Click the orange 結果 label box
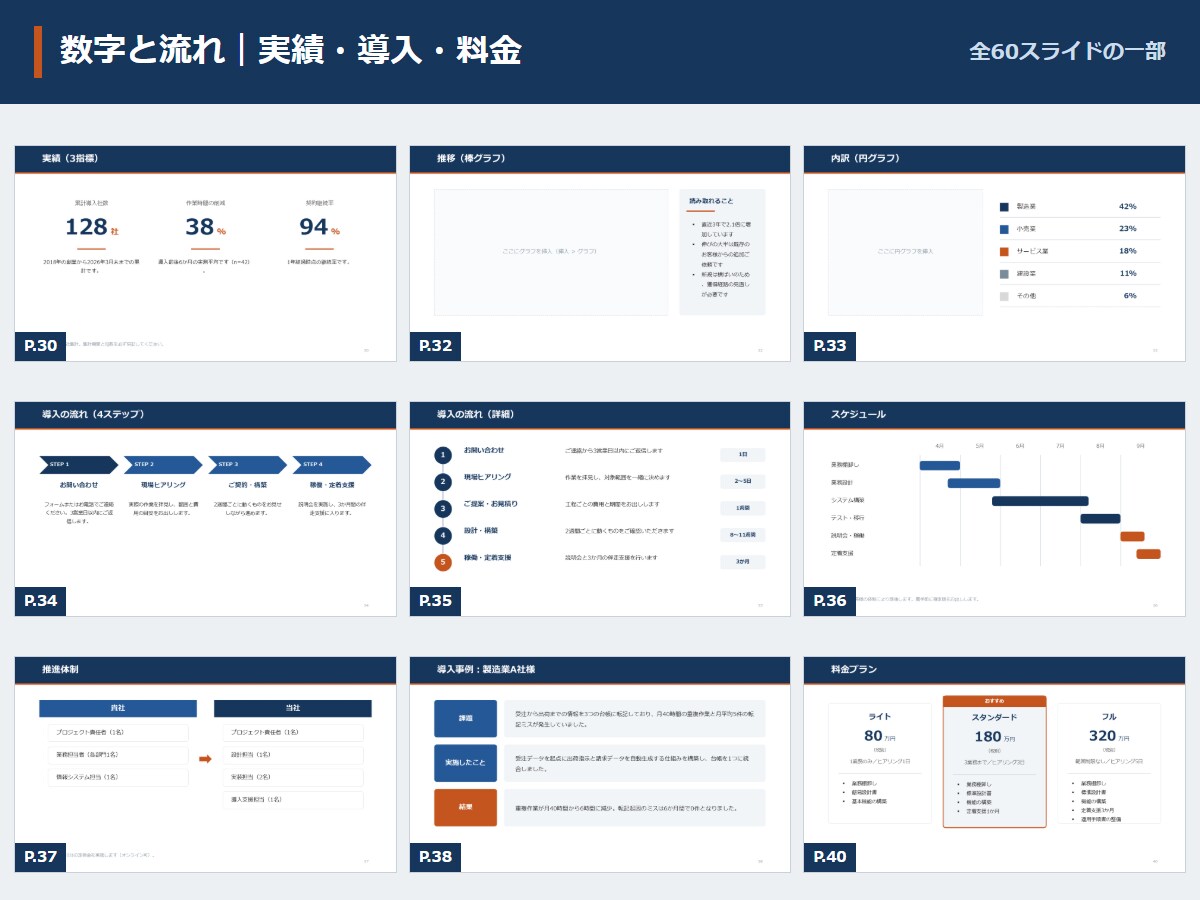 [x=465, y=807]
